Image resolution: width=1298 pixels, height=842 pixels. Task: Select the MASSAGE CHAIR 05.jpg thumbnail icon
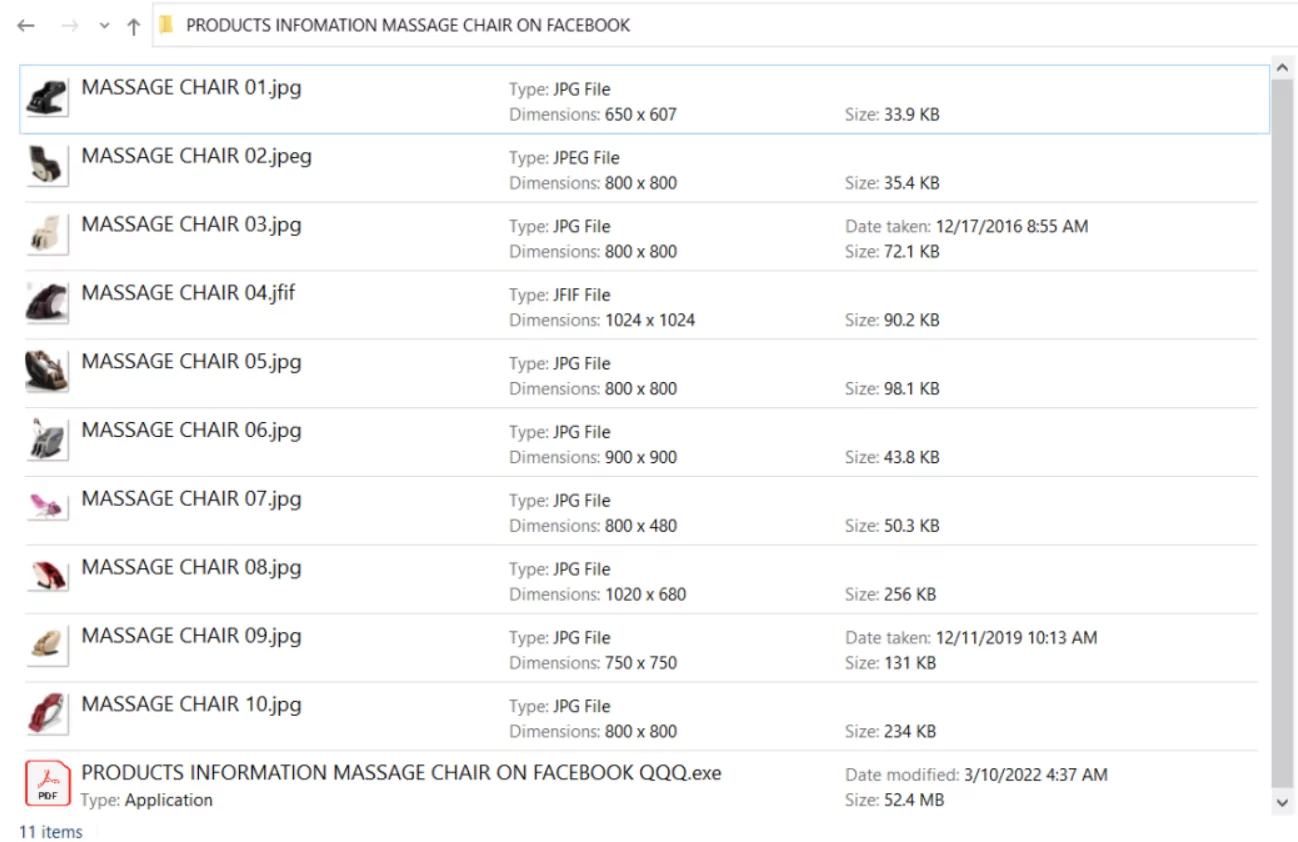pyautogui.click(x=46, y=372)
